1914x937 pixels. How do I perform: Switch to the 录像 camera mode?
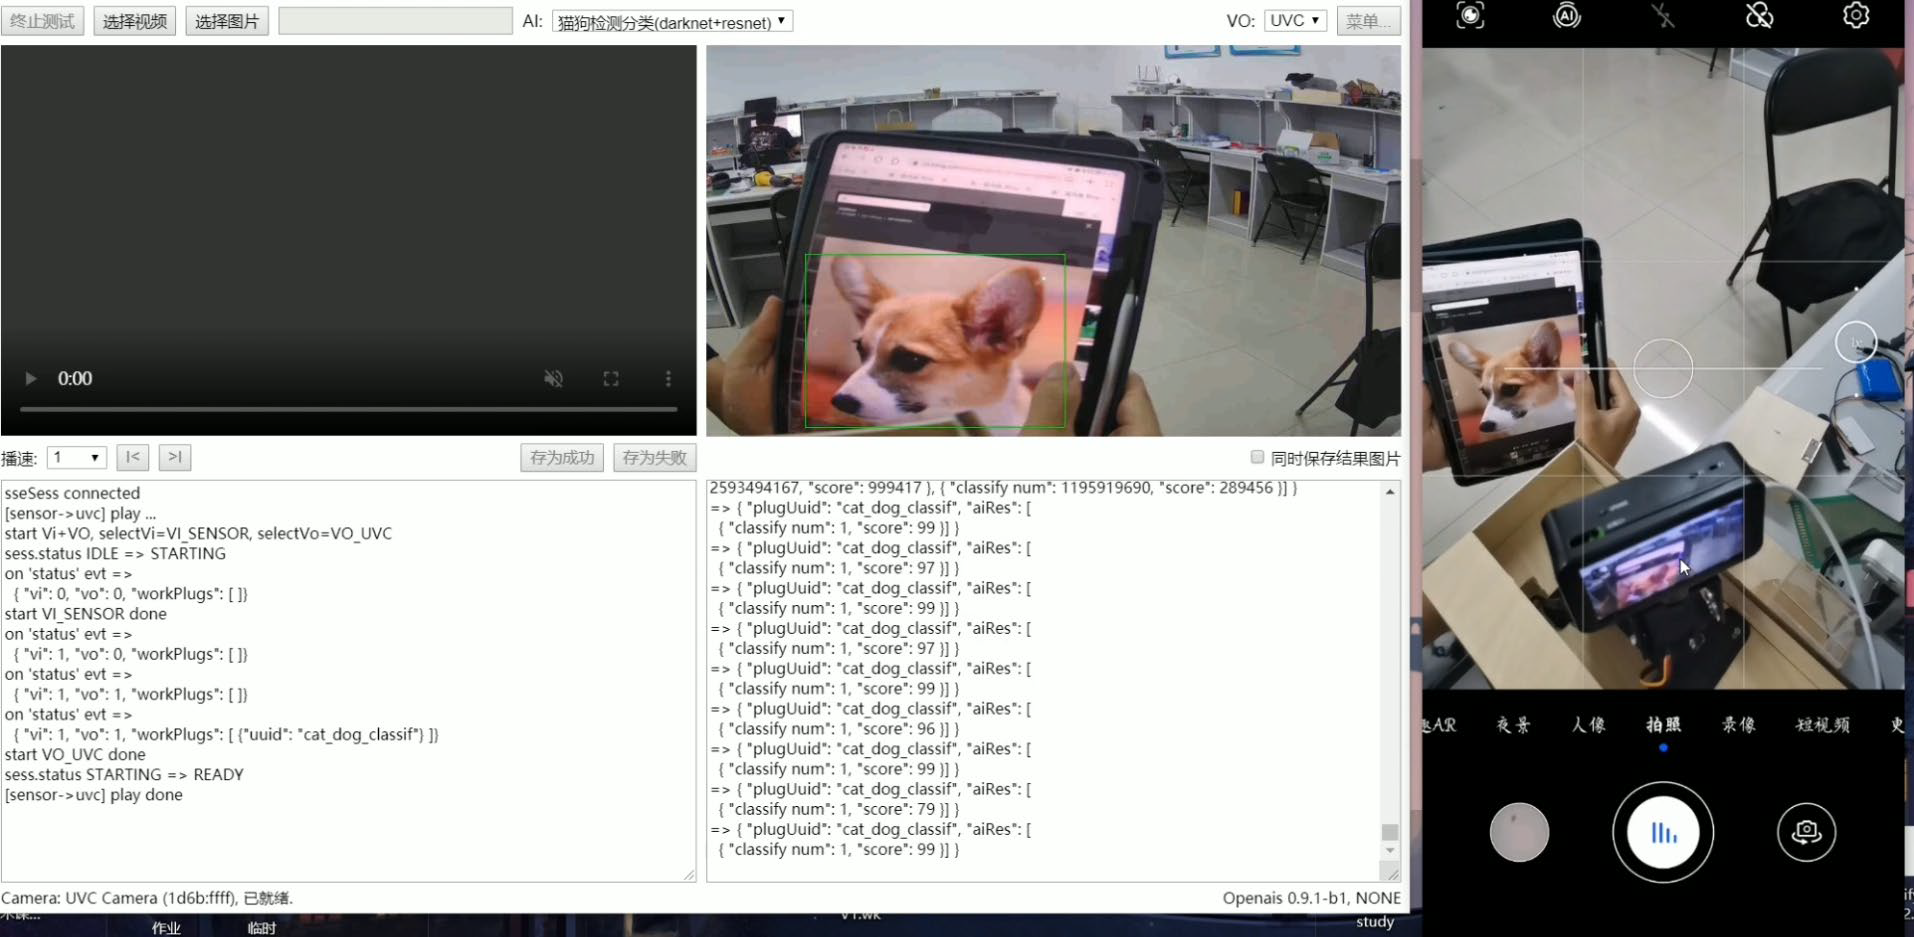pyautogui.click(x=1738, y=725)
